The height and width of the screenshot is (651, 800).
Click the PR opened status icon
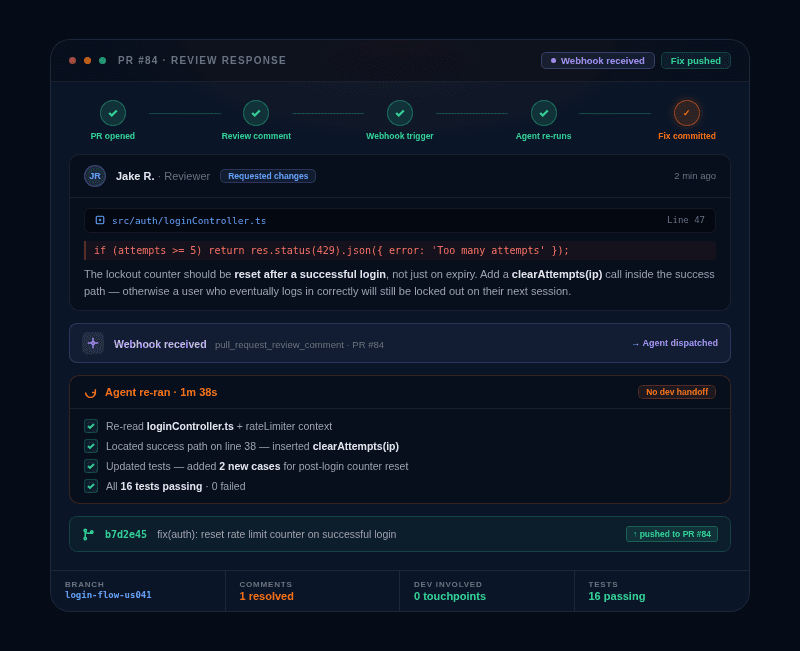[x=112, y=113]
